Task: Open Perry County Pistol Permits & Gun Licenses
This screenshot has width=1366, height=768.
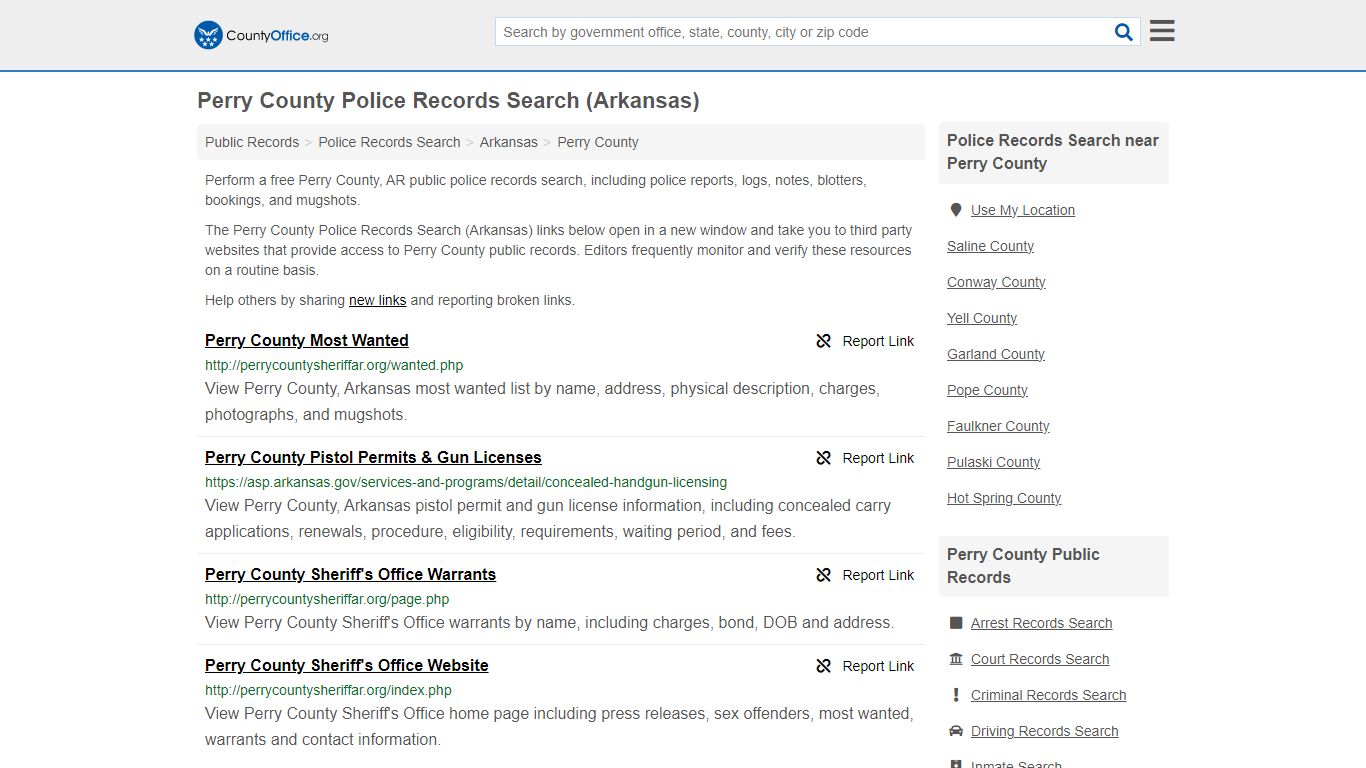Action: (373, 457)
